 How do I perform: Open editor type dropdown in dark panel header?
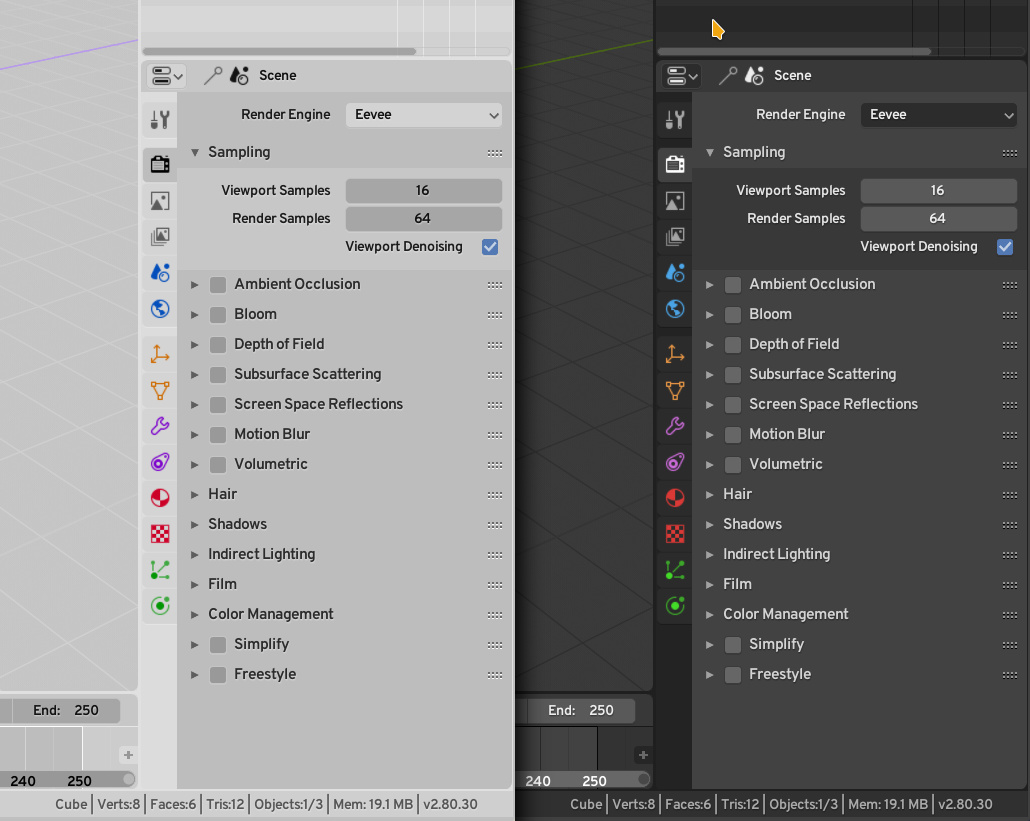pyautogui.click(x=682, y=76)
